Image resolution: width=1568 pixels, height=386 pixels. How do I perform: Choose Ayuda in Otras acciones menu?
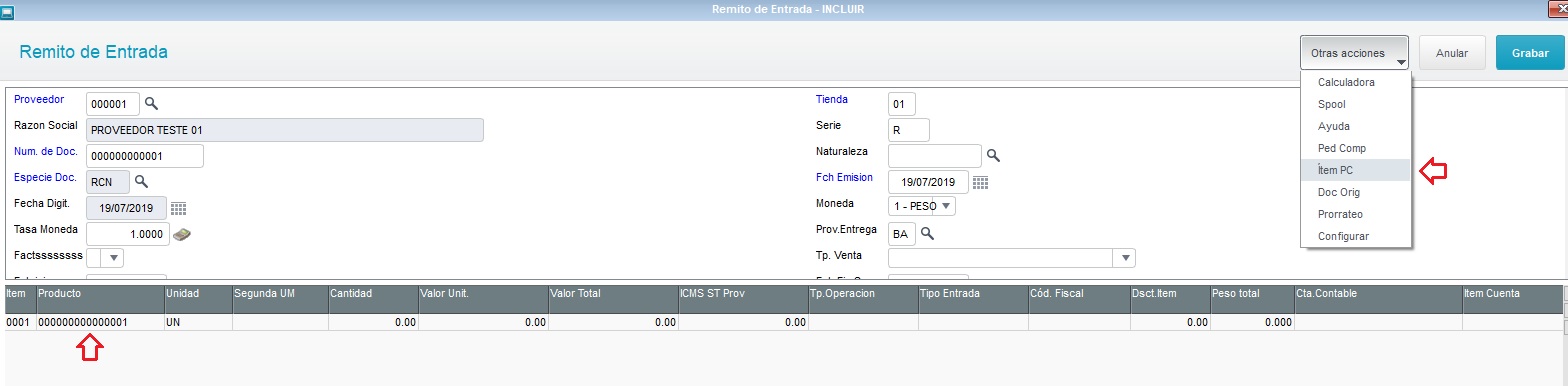click(1355, 126)
